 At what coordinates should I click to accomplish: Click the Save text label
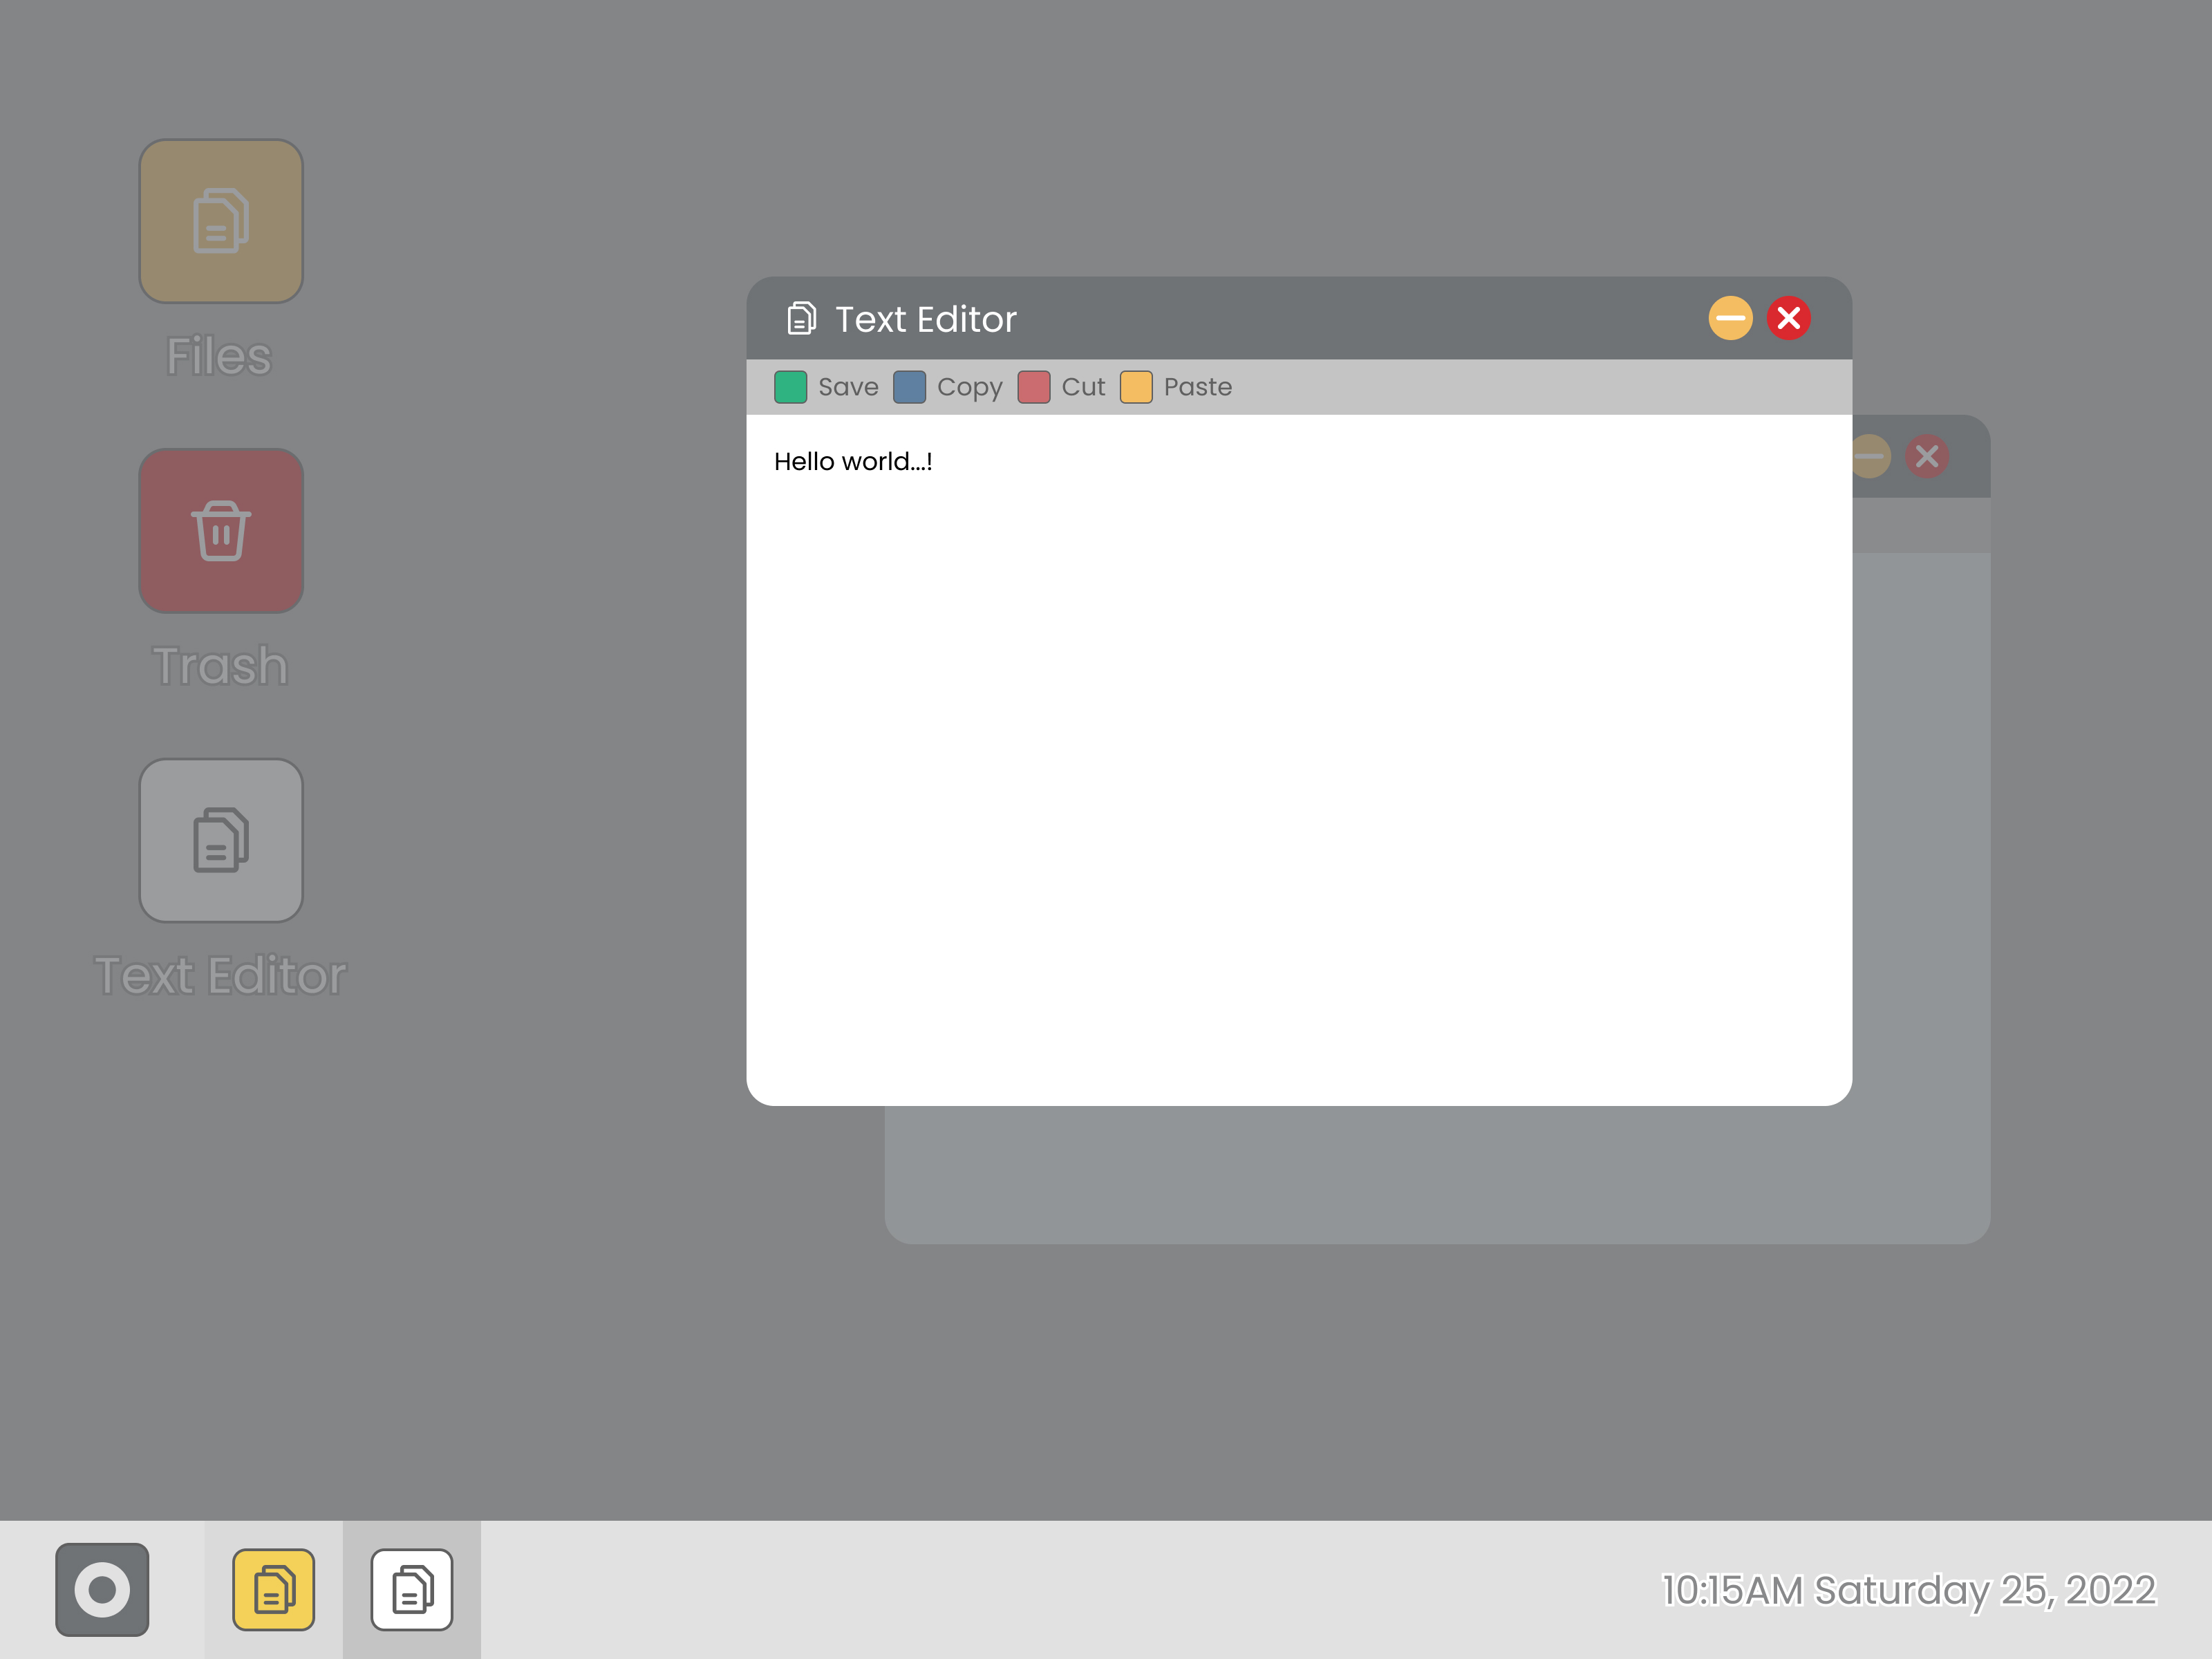tap(848, 387)
